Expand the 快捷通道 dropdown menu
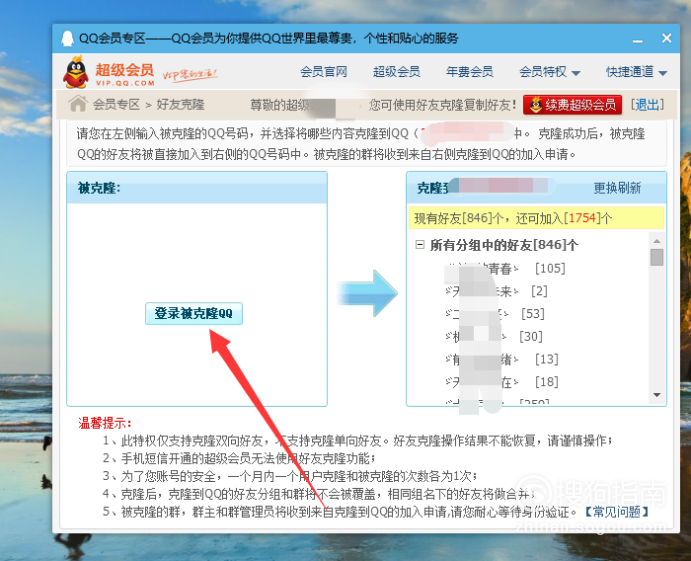The width and height of the screenshot is (691, 561). click(x=636, y=71)
